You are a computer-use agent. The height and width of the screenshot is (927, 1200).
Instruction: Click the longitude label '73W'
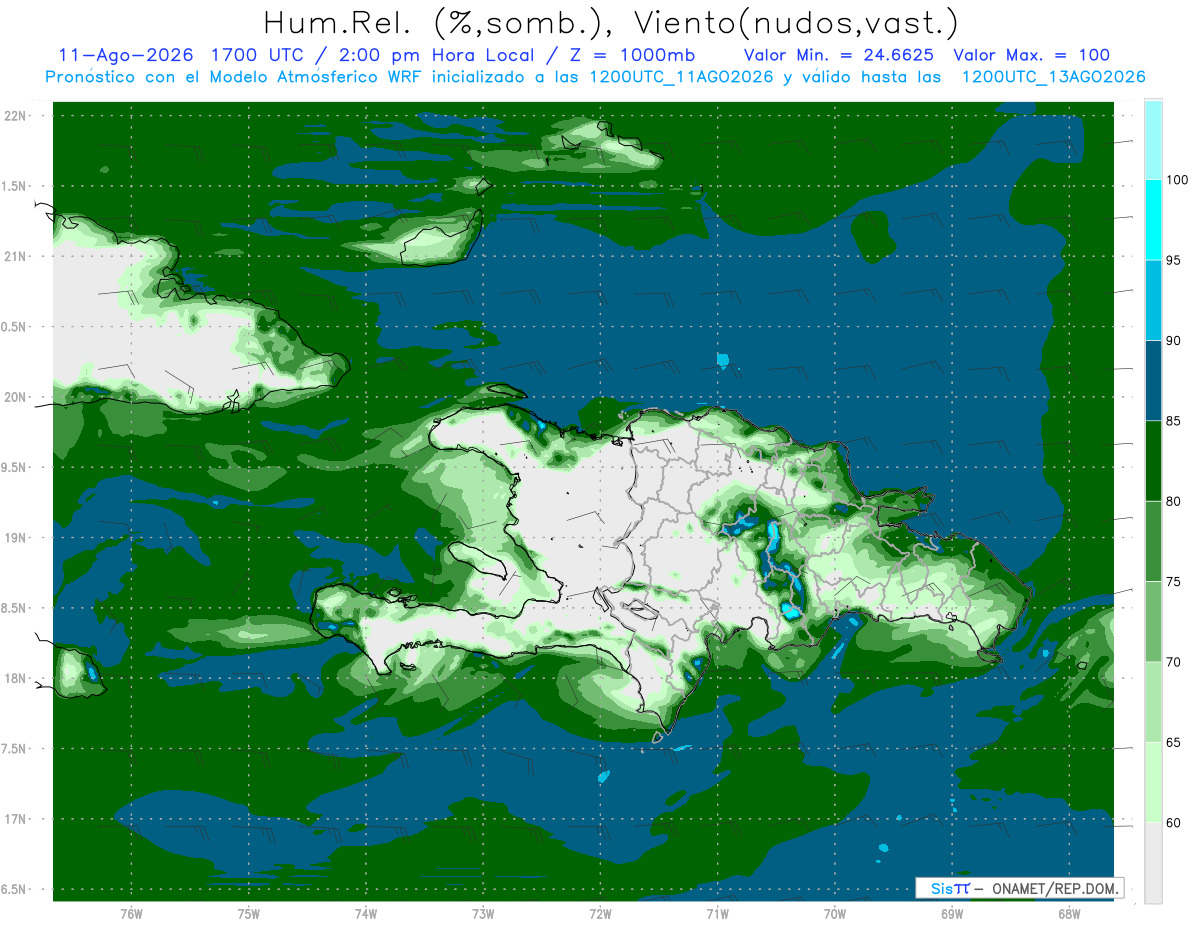[483, 914]
